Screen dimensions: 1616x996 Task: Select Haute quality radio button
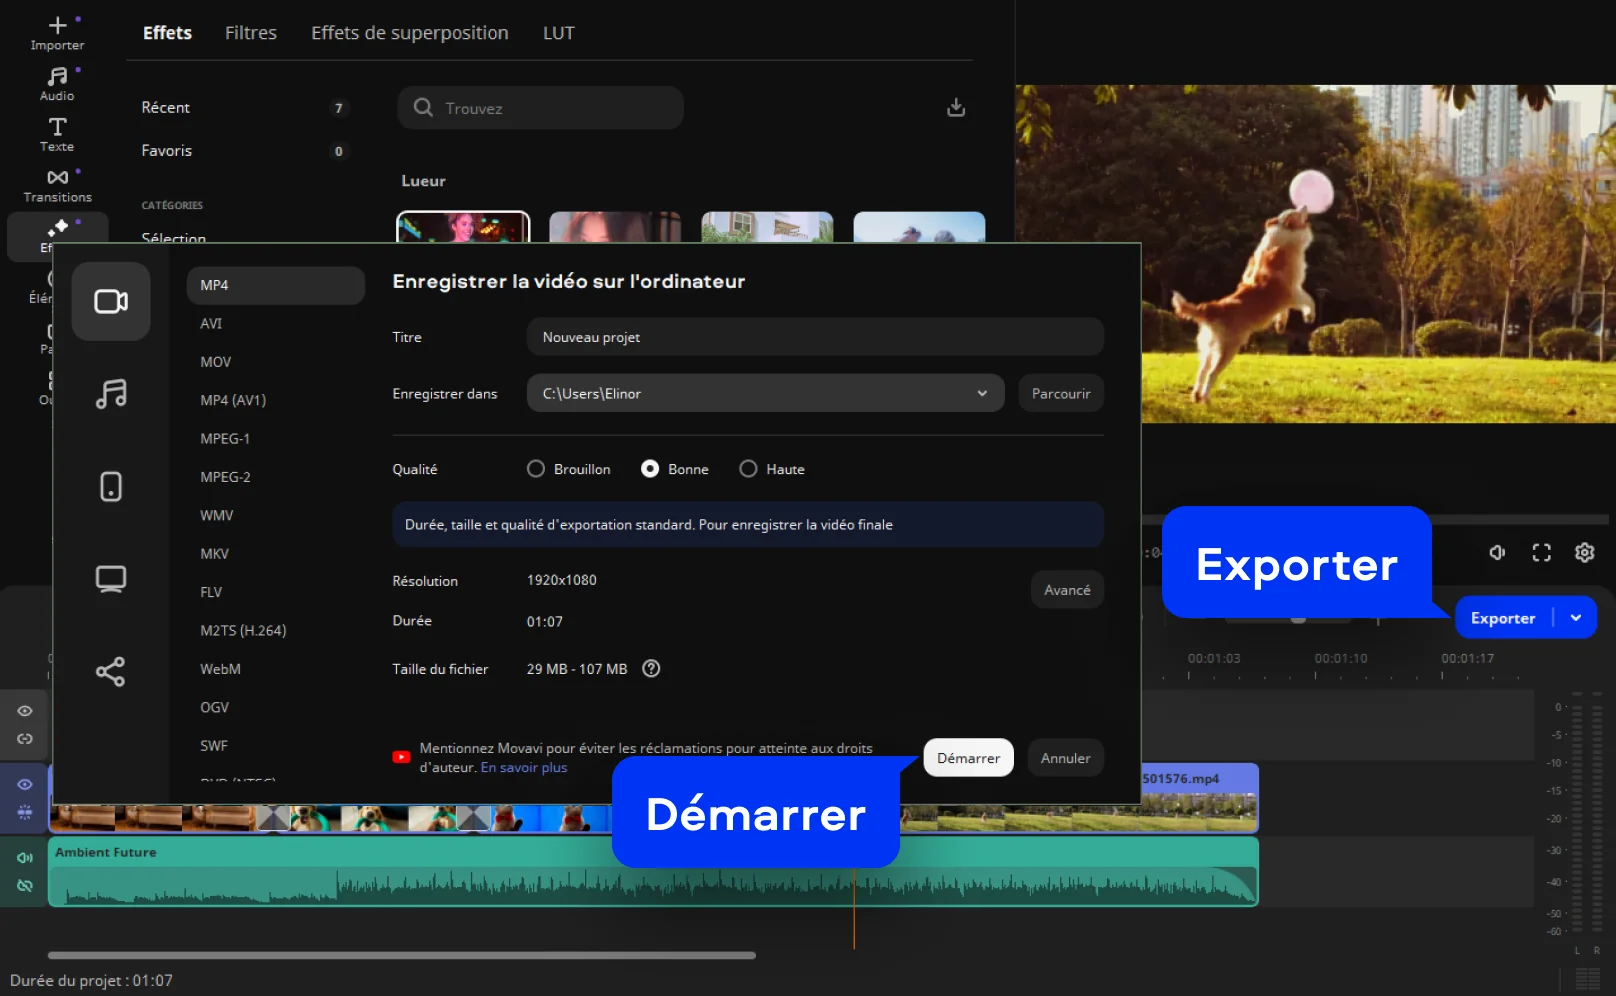tap(748, 469)
